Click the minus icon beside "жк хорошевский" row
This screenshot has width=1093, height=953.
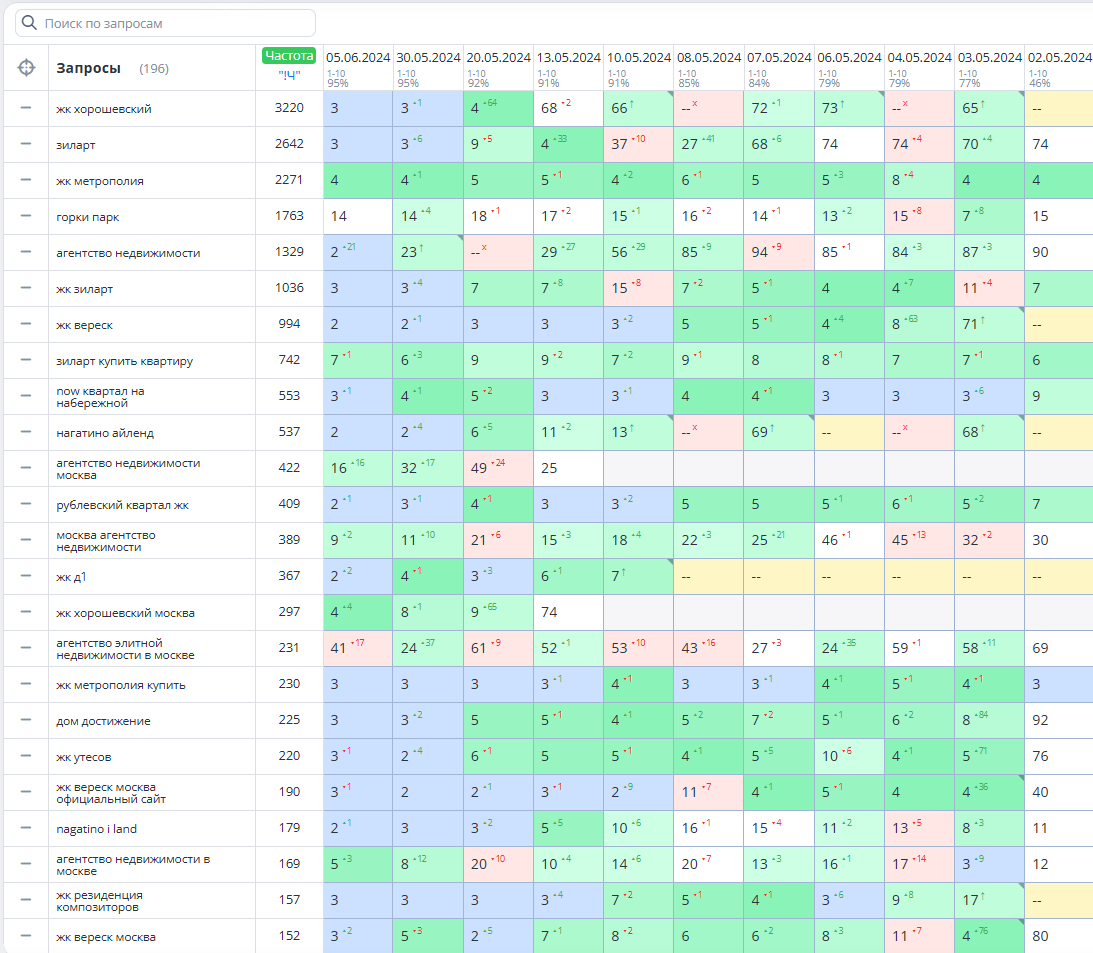(26, 108)
